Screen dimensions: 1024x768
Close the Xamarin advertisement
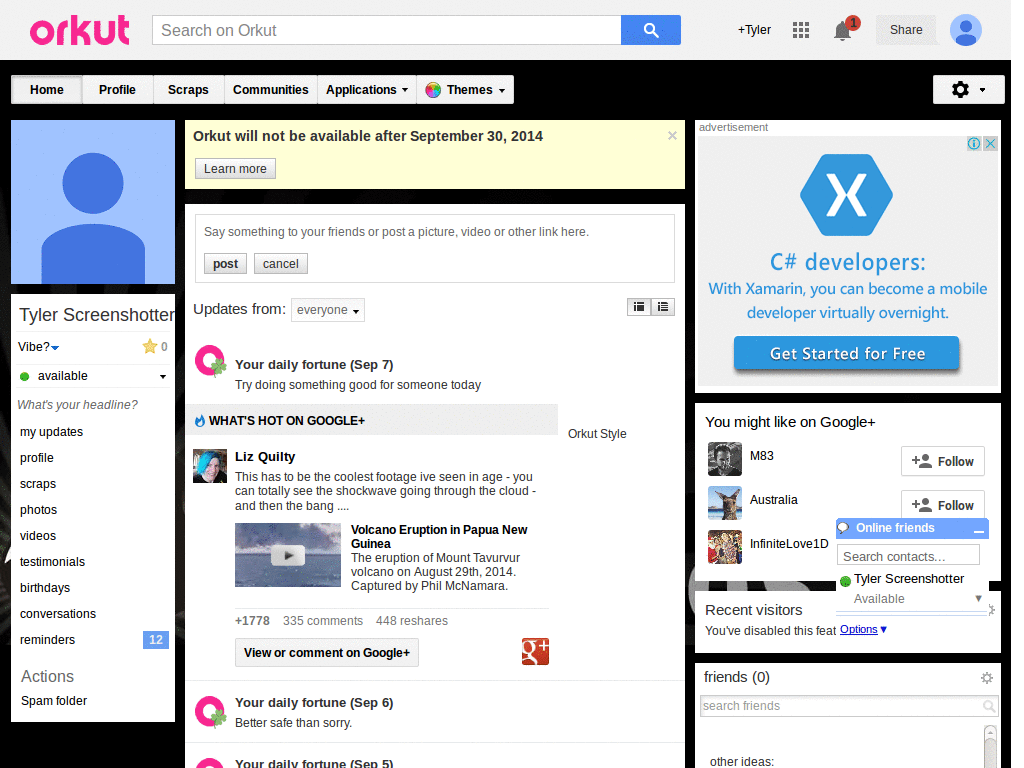click(991, 144)
